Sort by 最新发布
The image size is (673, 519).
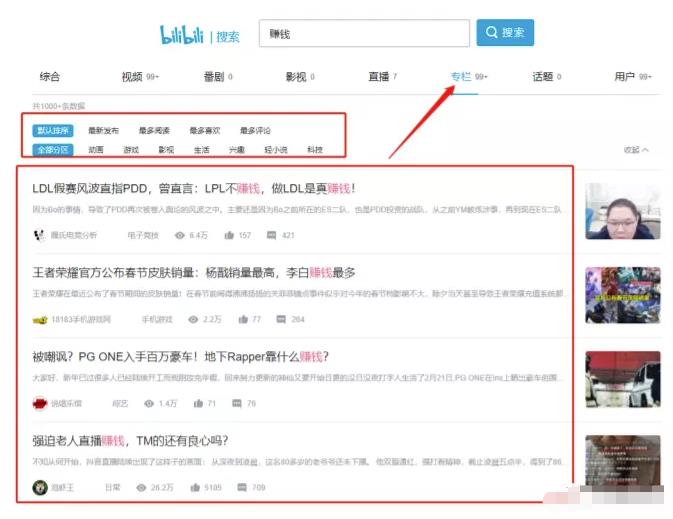[103, 131]
